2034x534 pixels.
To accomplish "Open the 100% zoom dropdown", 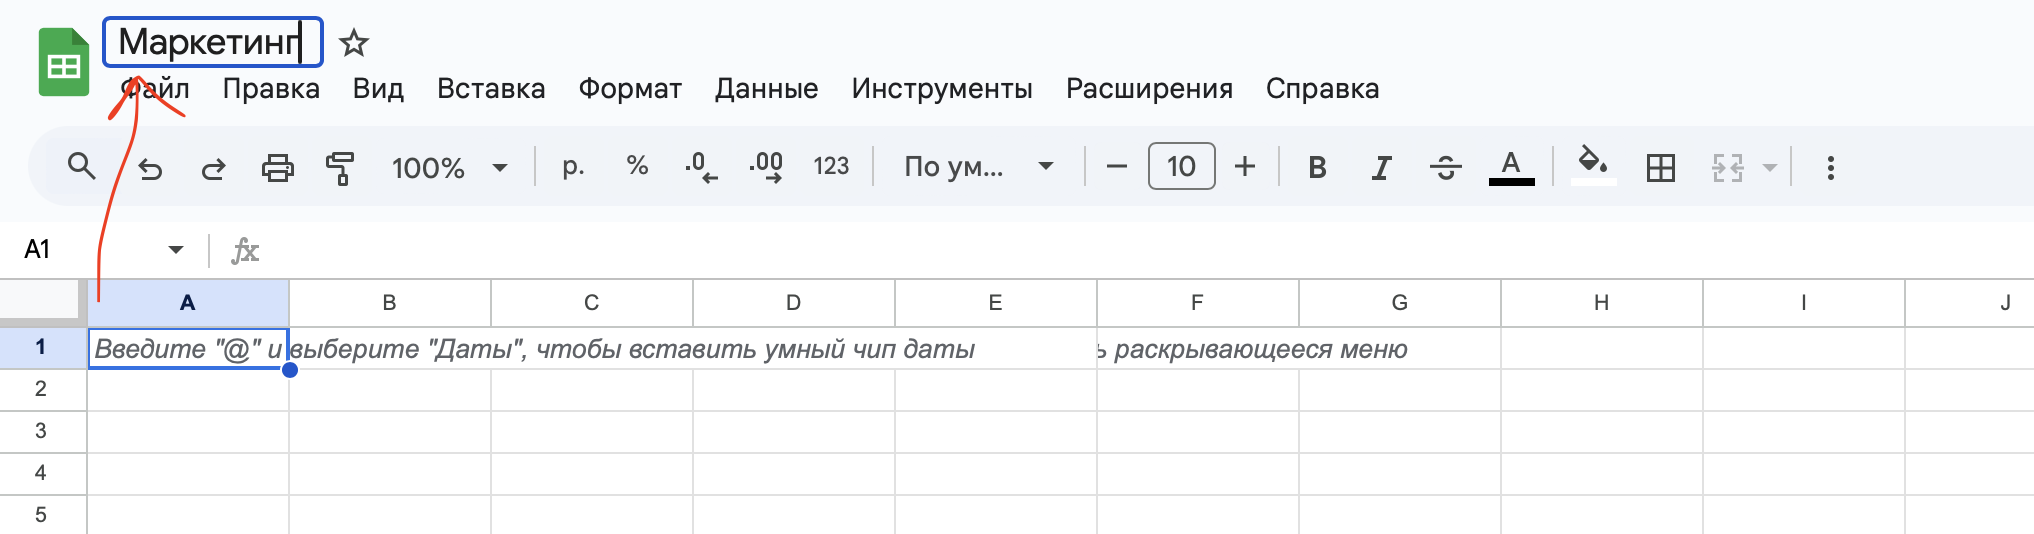I will click(449, 167).
